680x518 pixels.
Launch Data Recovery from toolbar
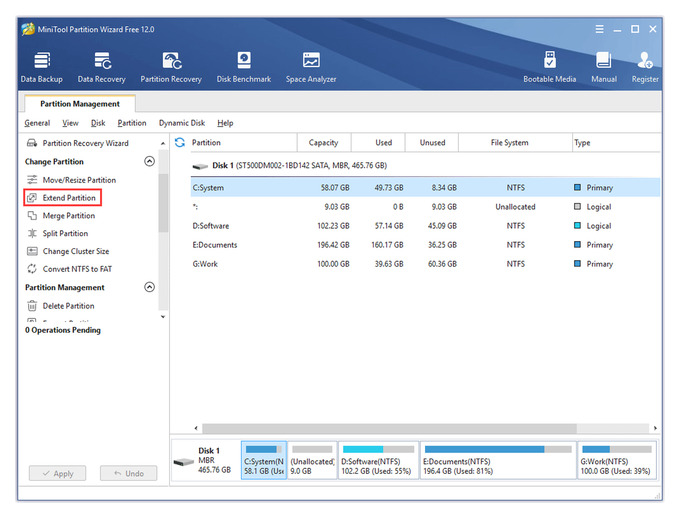tap(101, 67)
